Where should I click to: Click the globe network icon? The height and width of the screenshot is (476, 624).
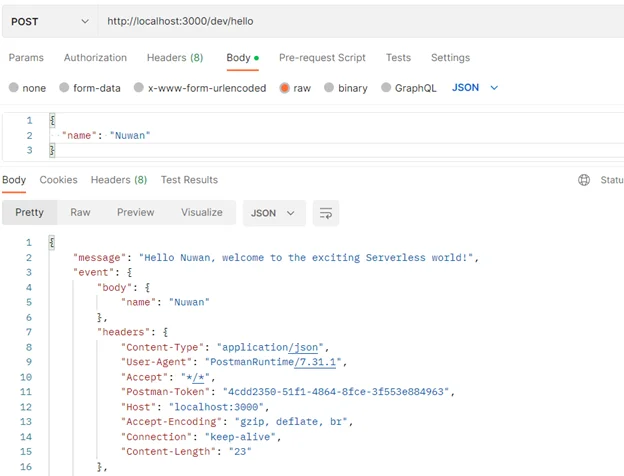click(x=584, y=181)
